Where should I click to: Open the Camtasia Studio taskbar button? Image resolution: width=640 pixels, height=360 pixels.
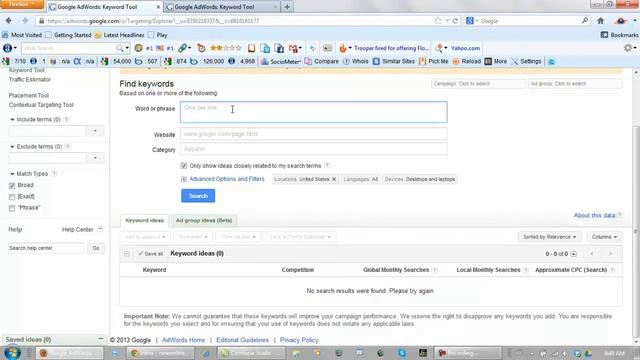tap(251, 353)
